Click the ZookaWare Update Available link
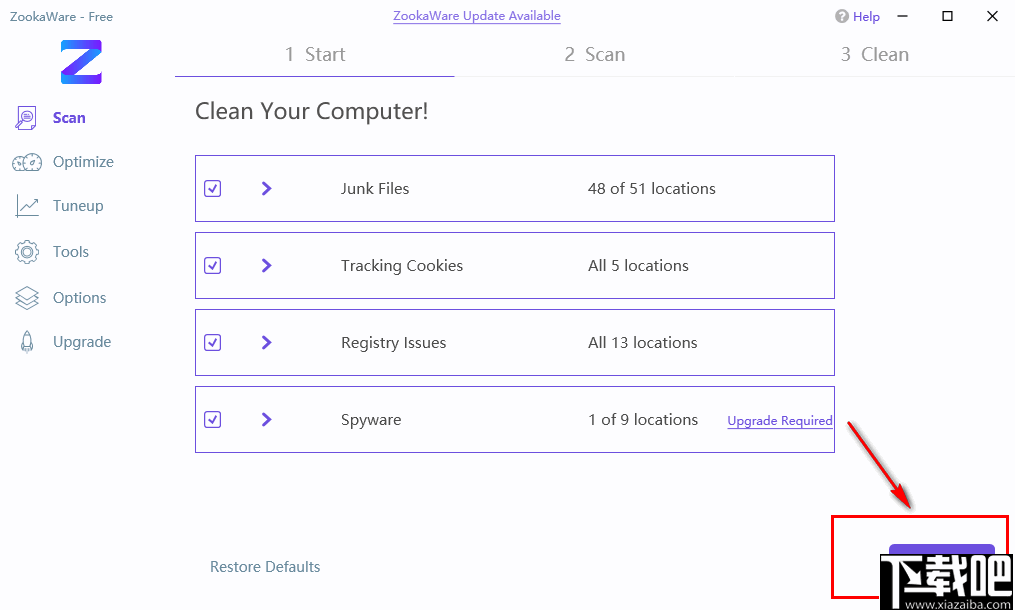The image size is (1015, 610). [x=476, y=16]
